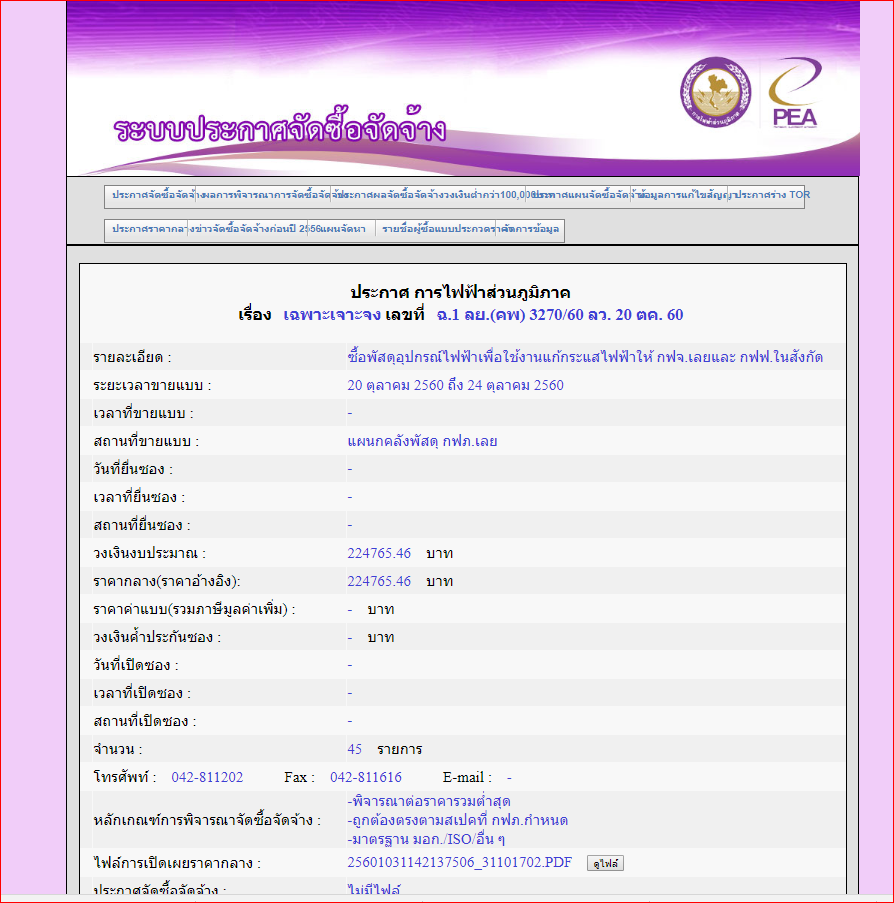Open the รายชื่อผู้ซื้อแบบประกวดราคา menu item
Image resolution: width=894 pixels, height=903 pixels.
coord(435,229)
